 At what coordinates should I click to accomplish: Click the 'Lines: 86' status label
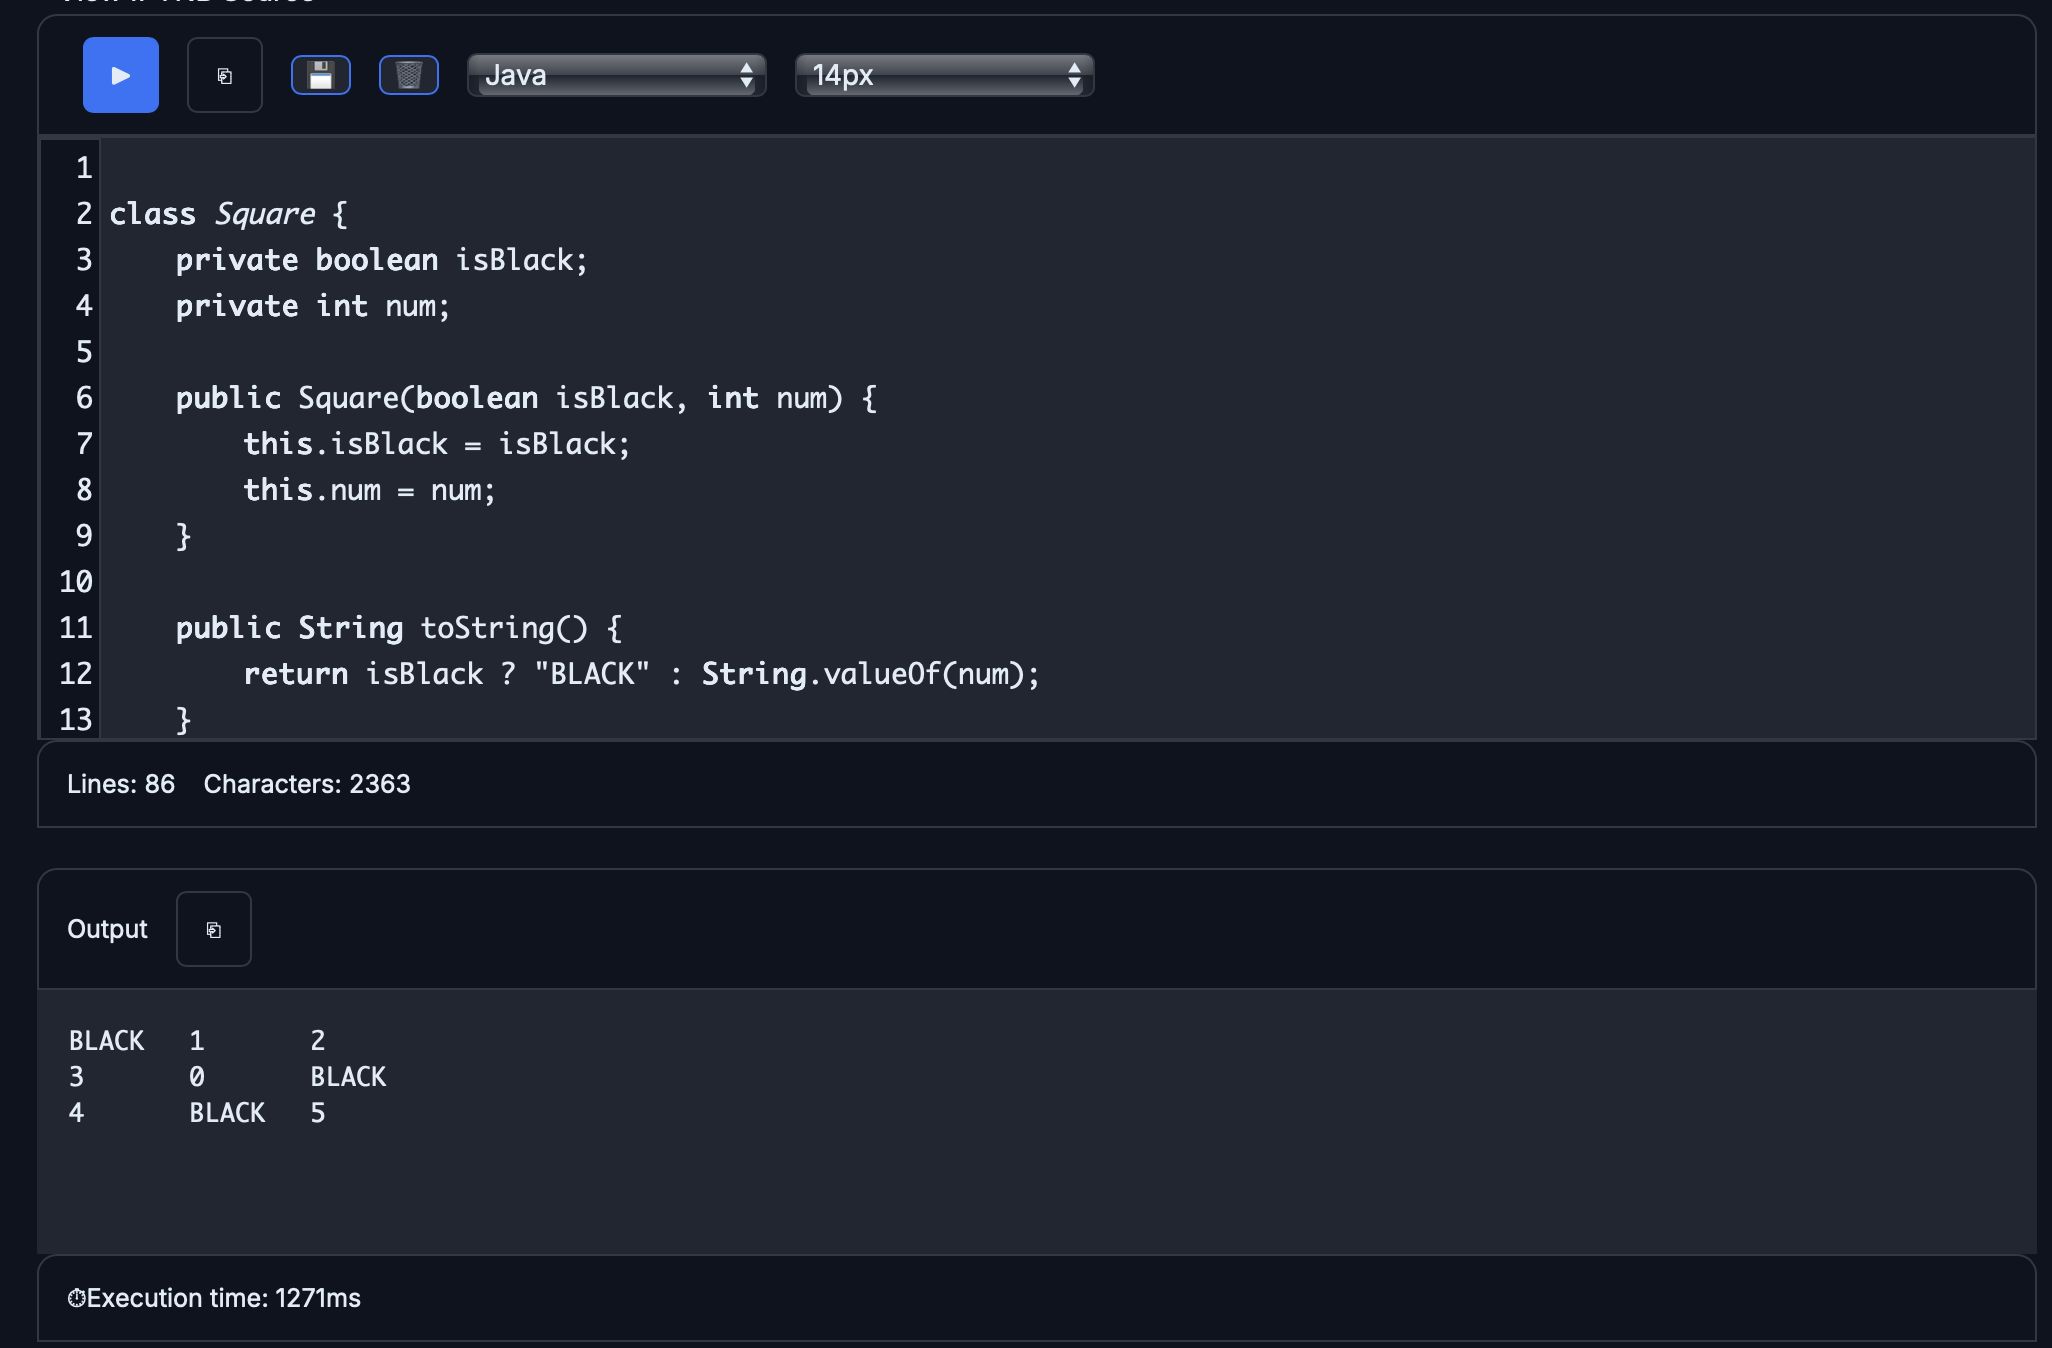121,784
